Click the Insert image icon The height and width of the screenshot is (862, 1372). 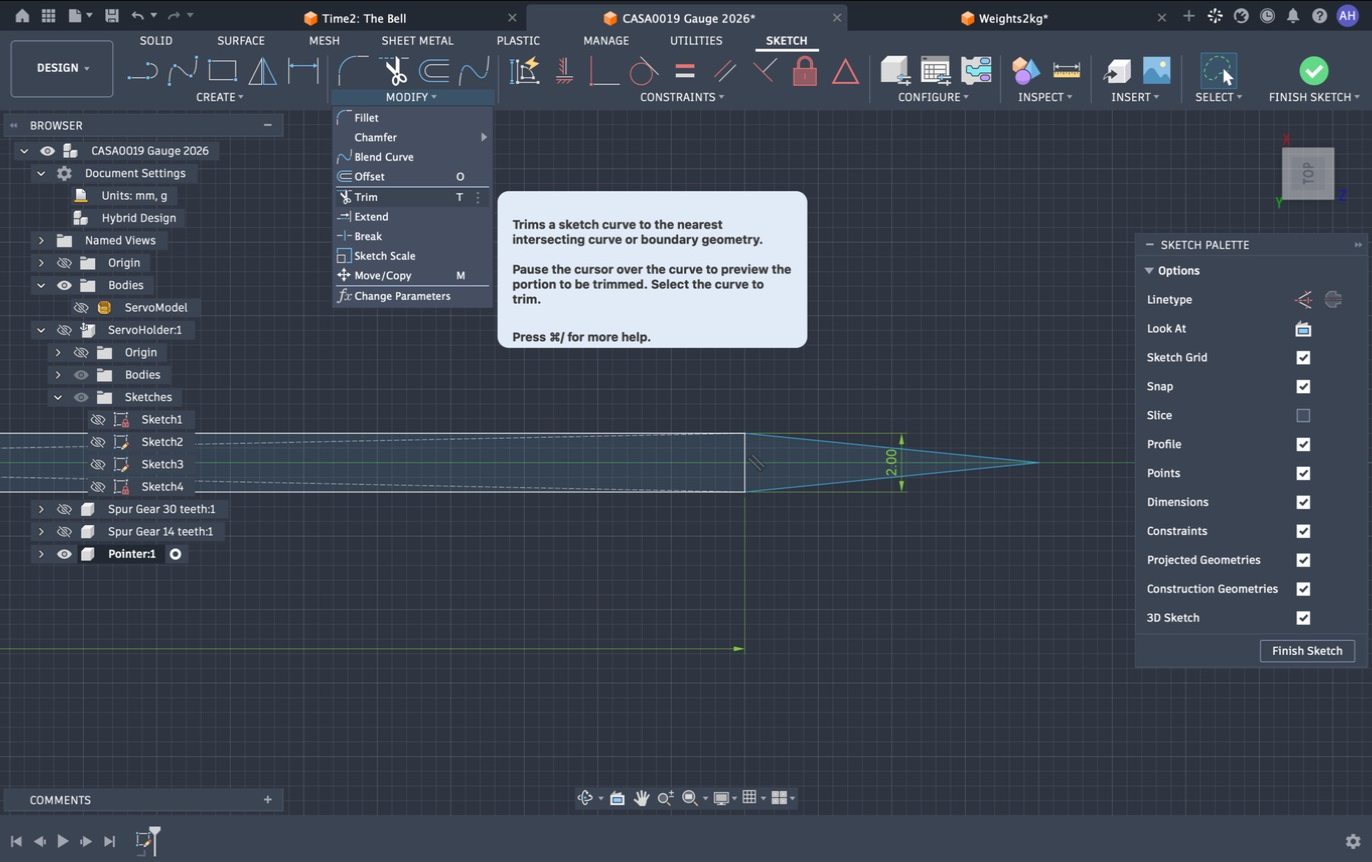click(1156, 71)
